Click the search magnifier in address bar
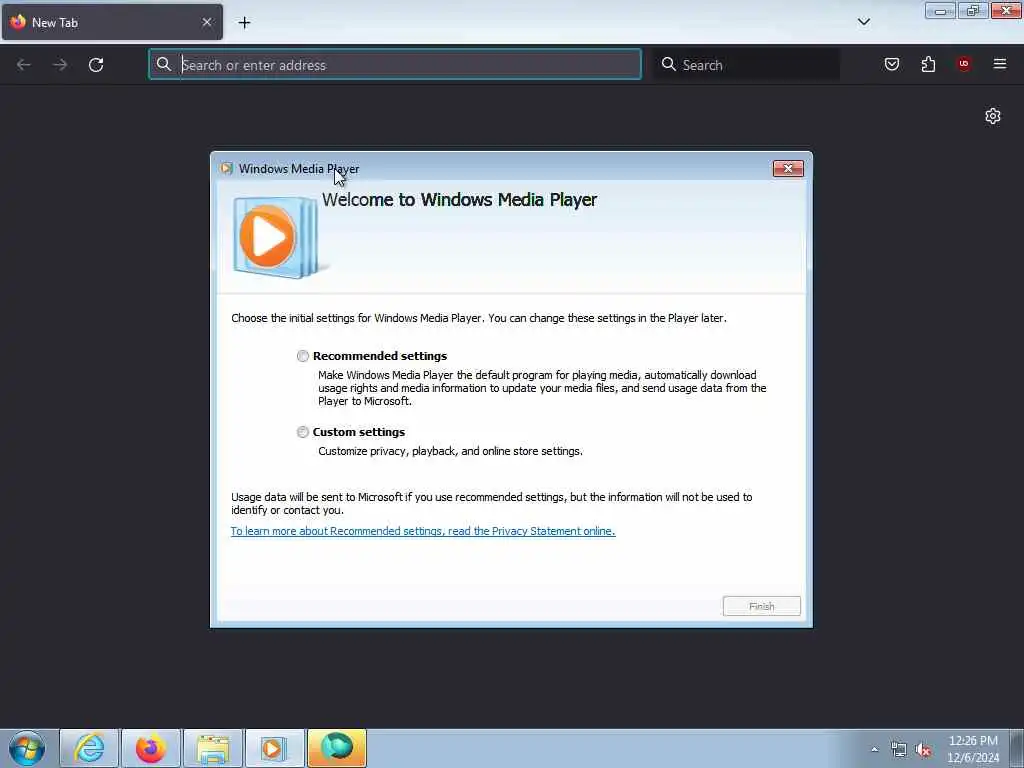 164,64
